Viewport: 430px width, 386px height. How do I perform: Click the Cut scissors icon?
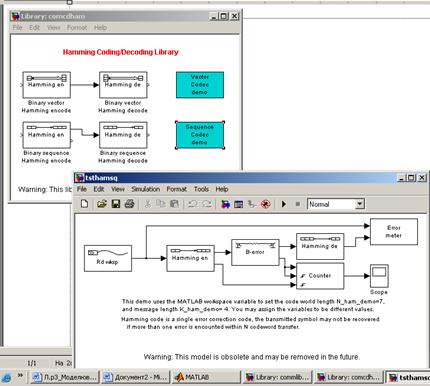(x=147, y=204)
